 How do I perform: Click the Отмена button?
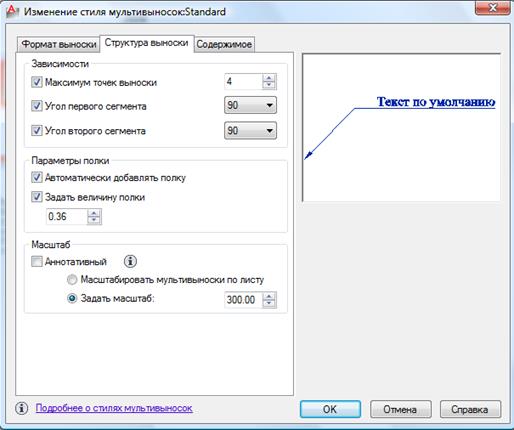[x=401, y=409]
